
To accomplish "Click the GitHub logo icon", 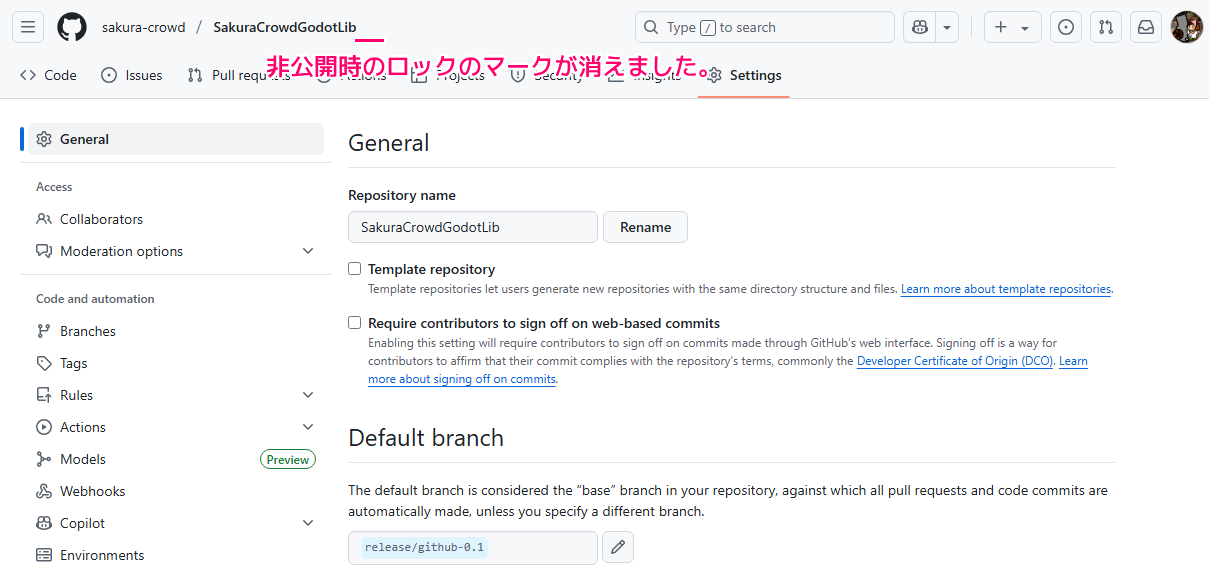I will [x=71, y=27].
